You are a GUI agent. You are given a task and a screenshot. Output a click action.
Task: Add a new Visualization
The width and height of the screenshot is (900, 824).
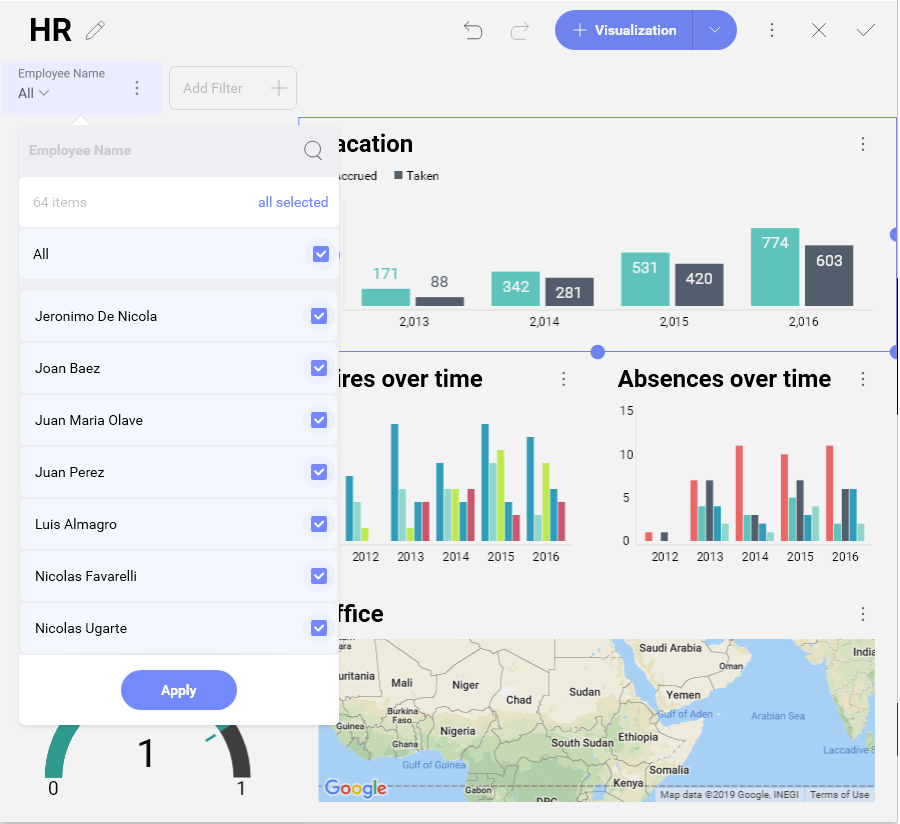[x=624, y=31]
